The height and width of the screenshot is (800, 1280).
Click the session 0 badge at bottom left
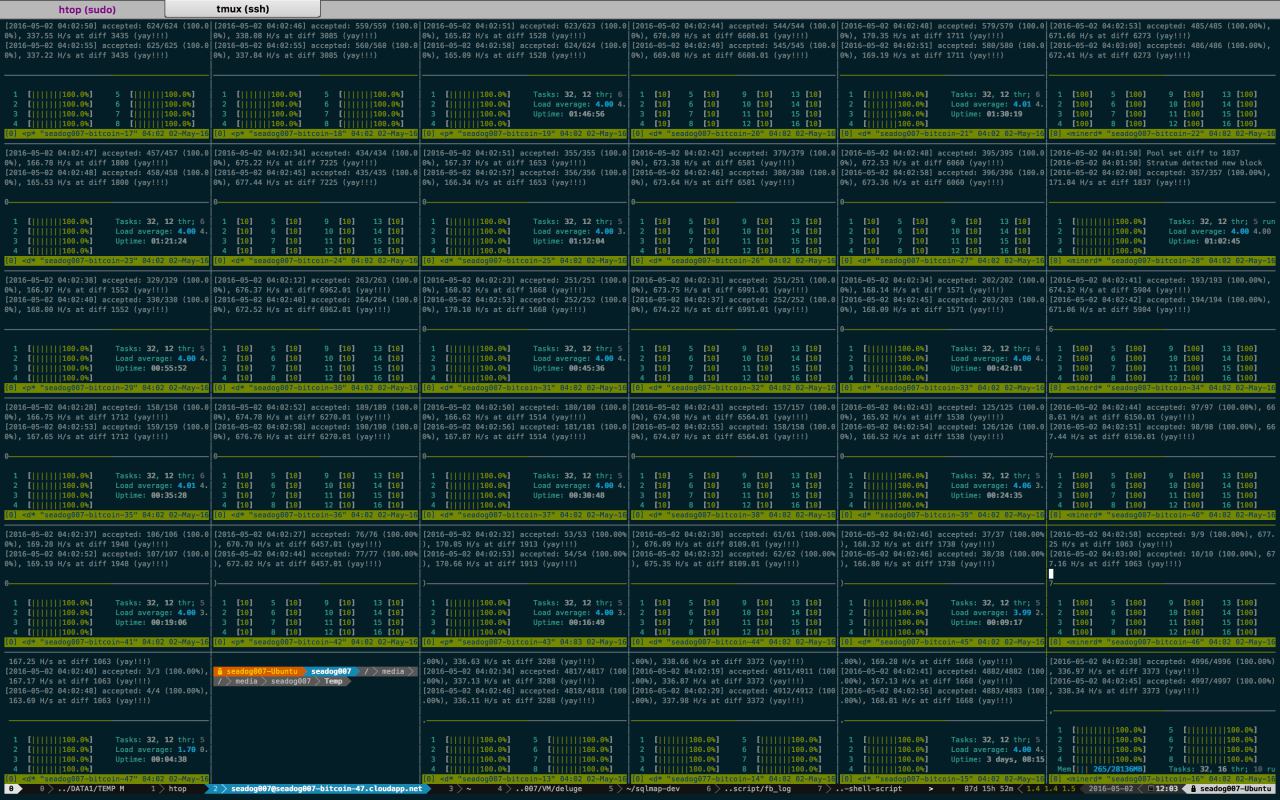[x=11, y=789]
